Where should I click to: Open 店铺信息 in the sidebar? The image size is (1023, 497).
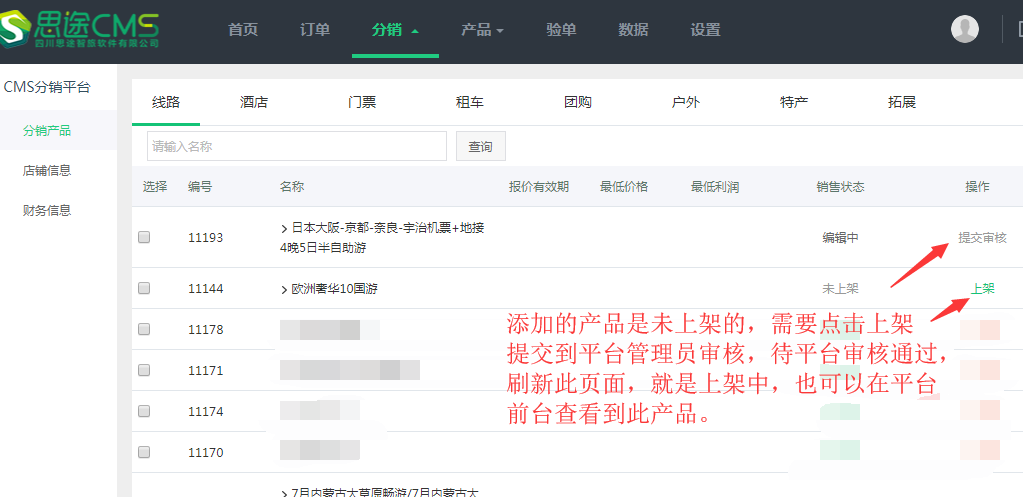47,170
